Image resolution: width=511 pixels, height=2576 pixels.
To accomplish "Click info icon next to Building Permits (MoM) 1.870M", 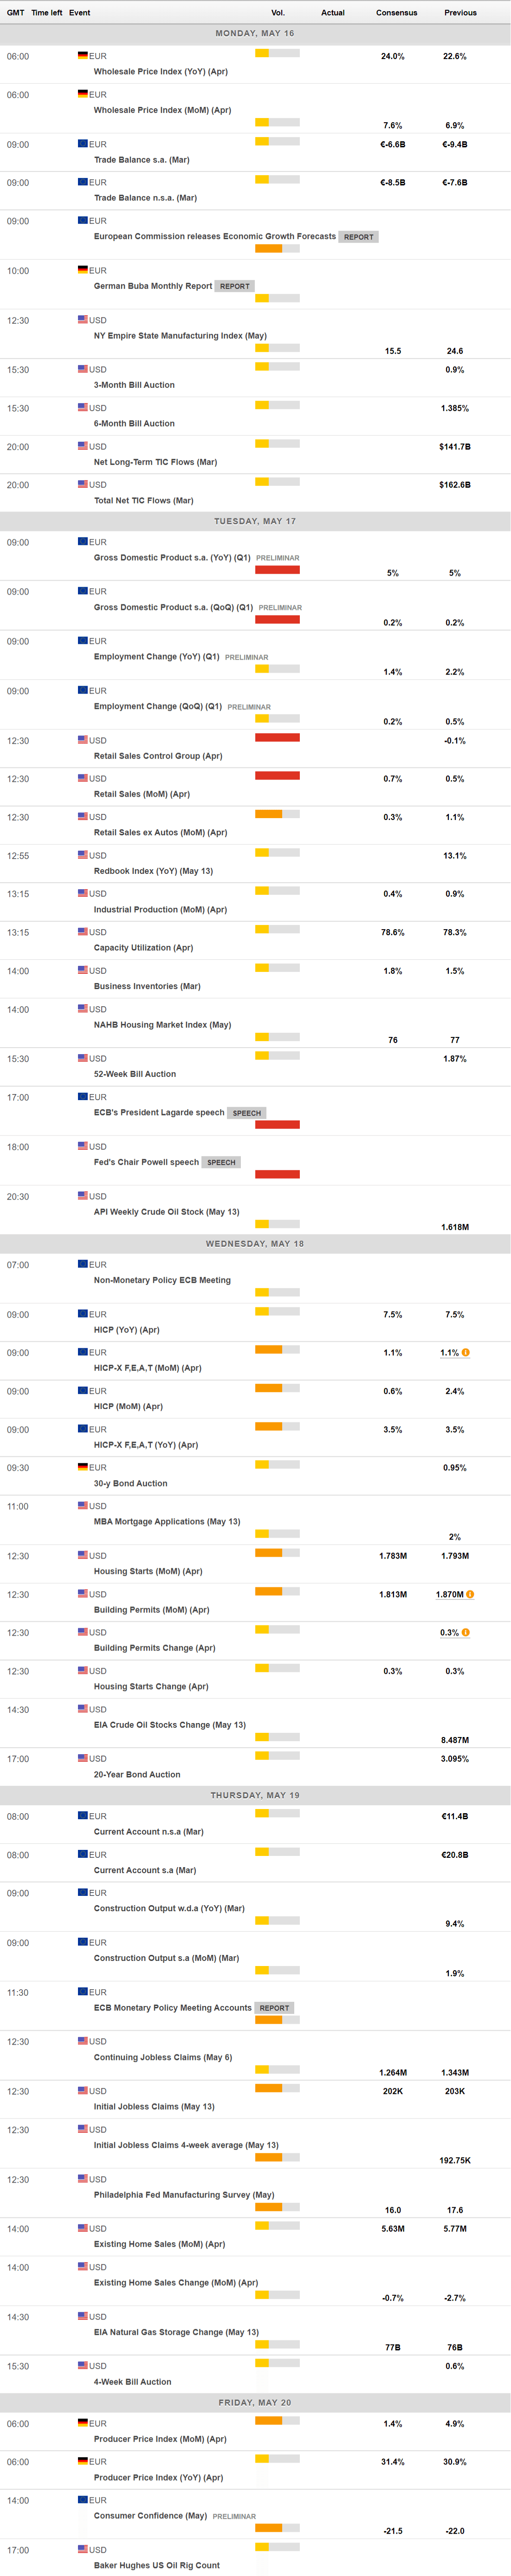I will pyautogui.click(x=470, y=1594).
